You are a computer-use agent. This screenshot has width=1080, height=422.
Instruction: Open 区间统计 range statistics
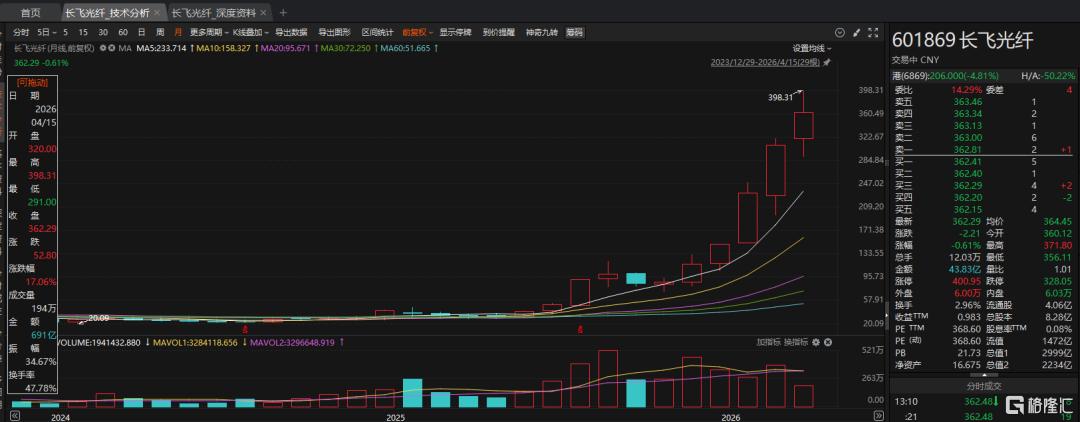click(x=378, y=32)
